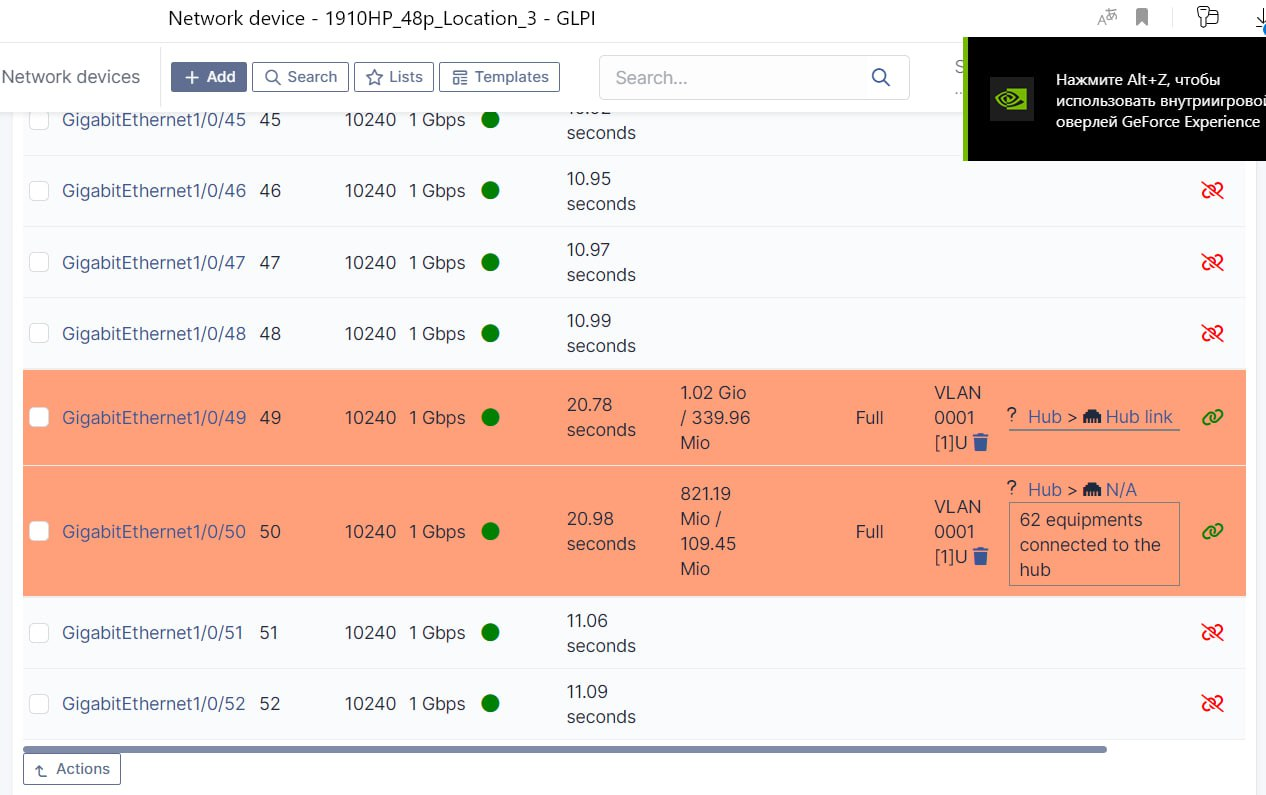Click the Actions button at the bottom
The width and height of the screenshot is (1266, 795).
tap(71, 768)
